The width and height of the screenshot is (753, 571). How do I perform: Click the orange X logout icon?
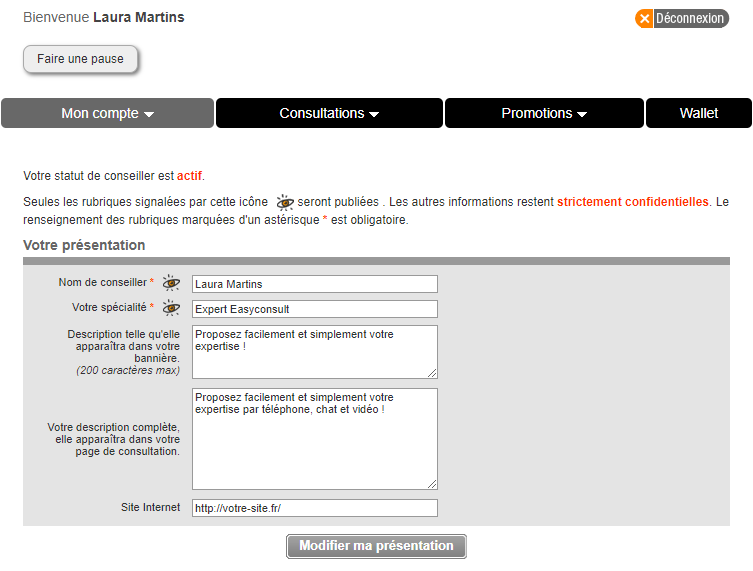coord(644,19)
